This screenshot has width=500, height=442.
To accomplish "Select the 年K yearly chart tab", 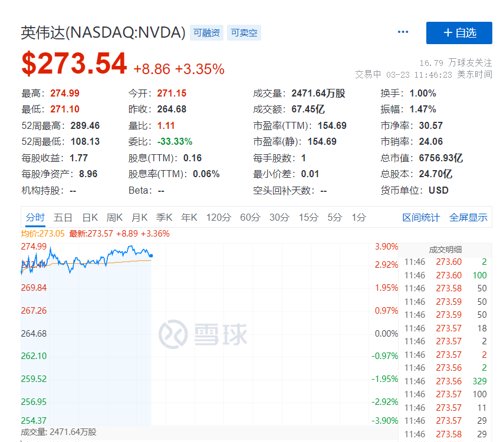I will pos(189,218).
